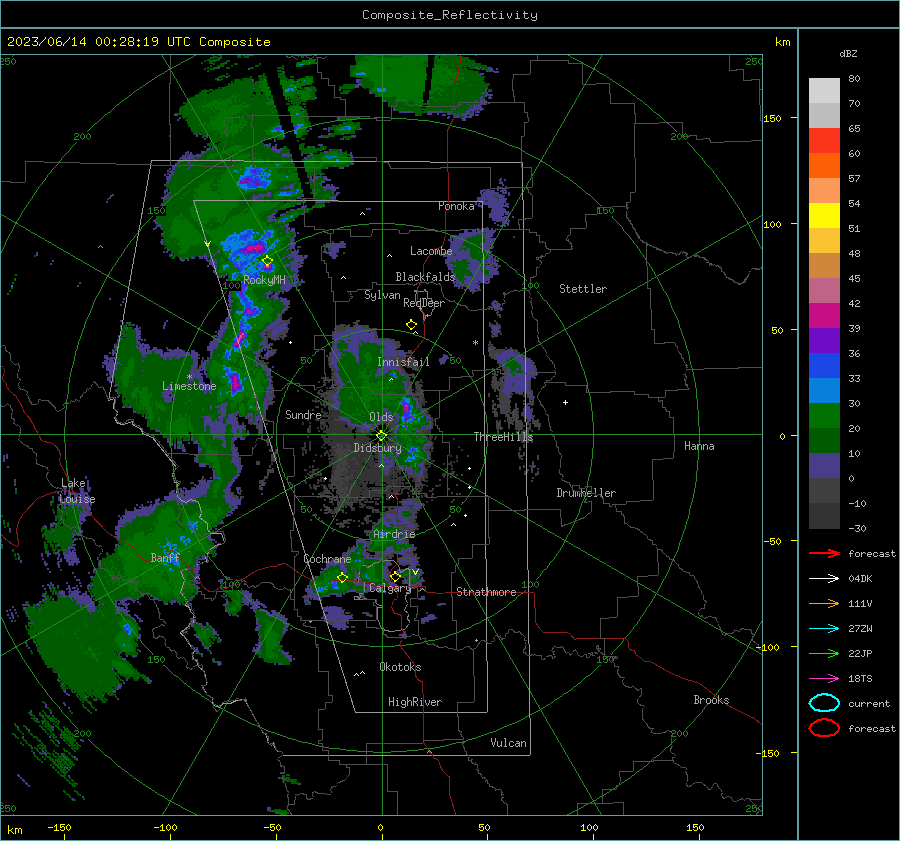Click the Sylvan label on map
This screenshot has width=900, height=841.
coord(382,295)
